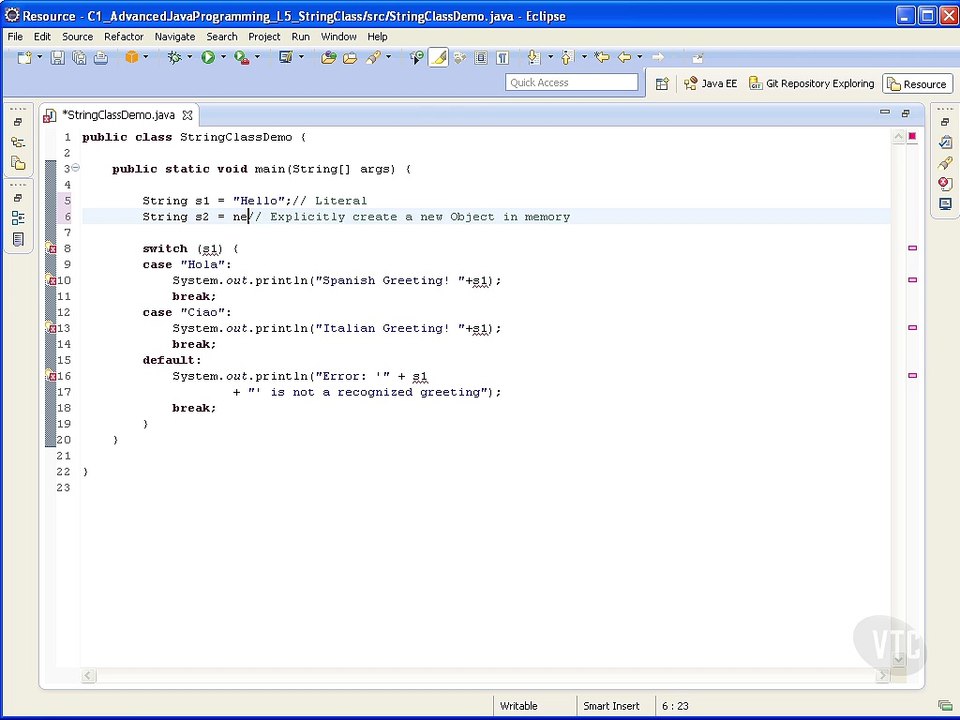Open dropdown arrow next to Run icon
This screenshot has width=960, height=720.
223,57
